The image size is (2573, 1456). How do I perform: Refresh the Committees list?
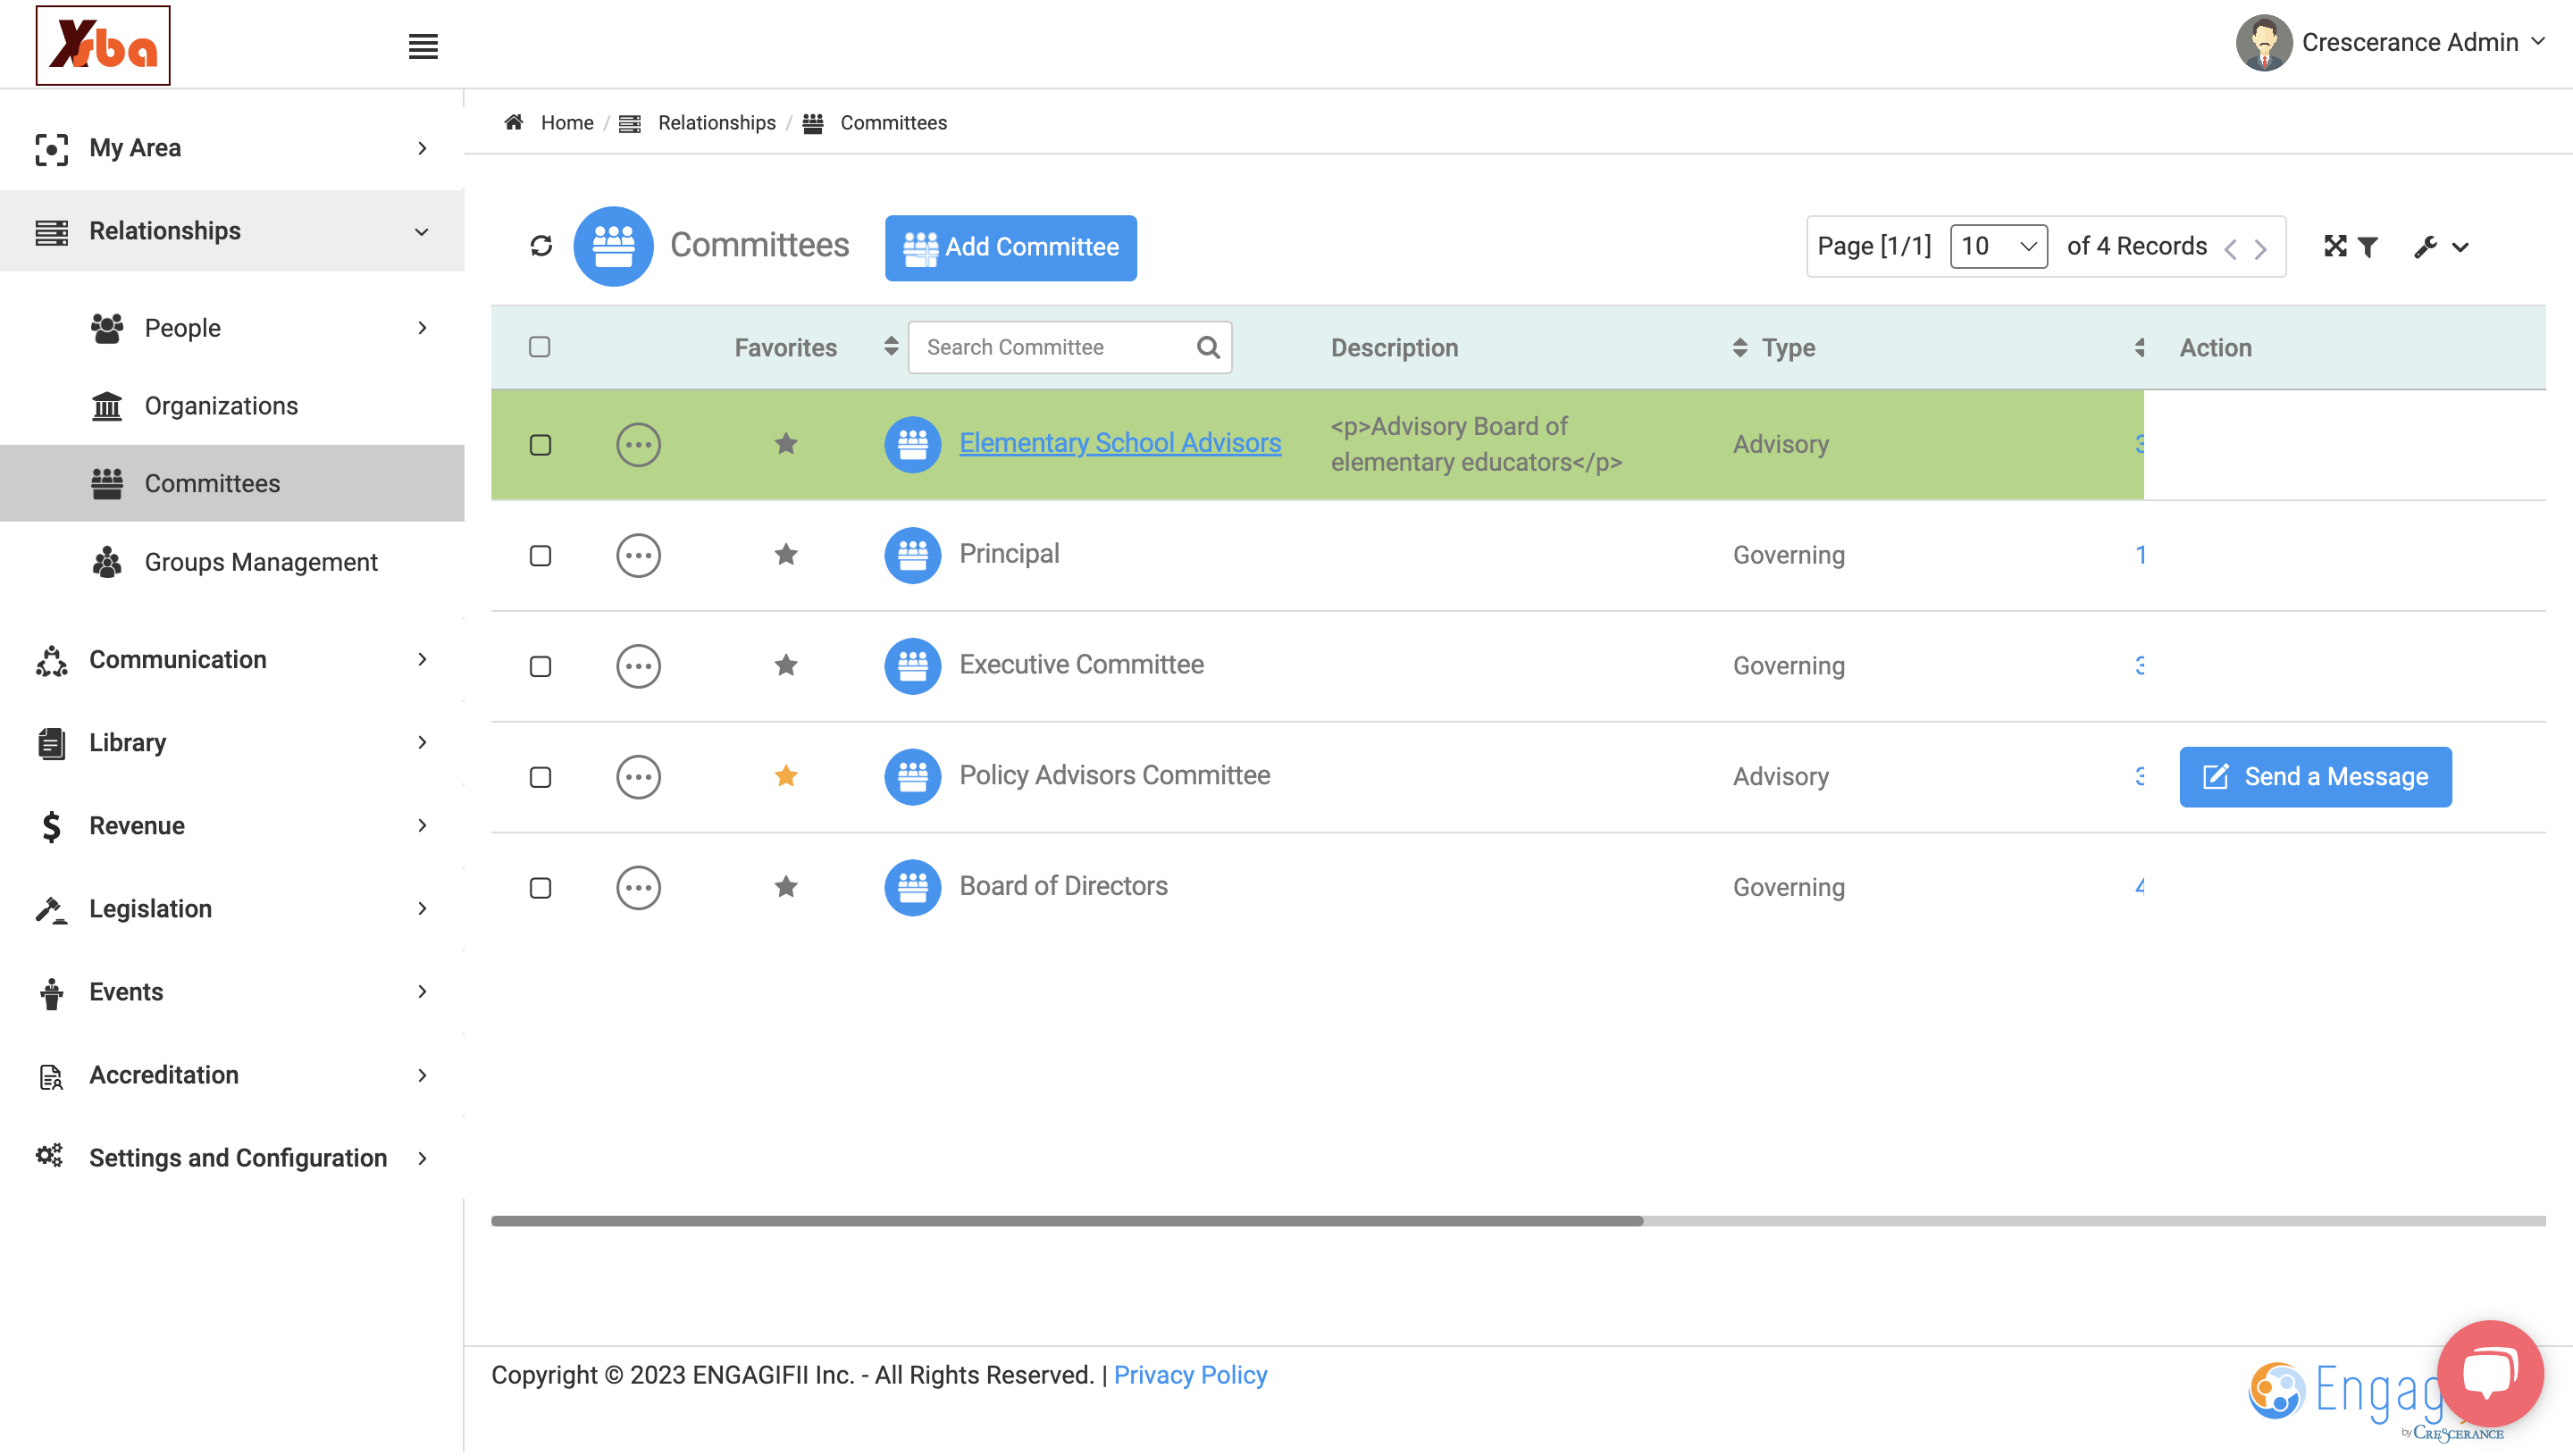coord(541,246)
